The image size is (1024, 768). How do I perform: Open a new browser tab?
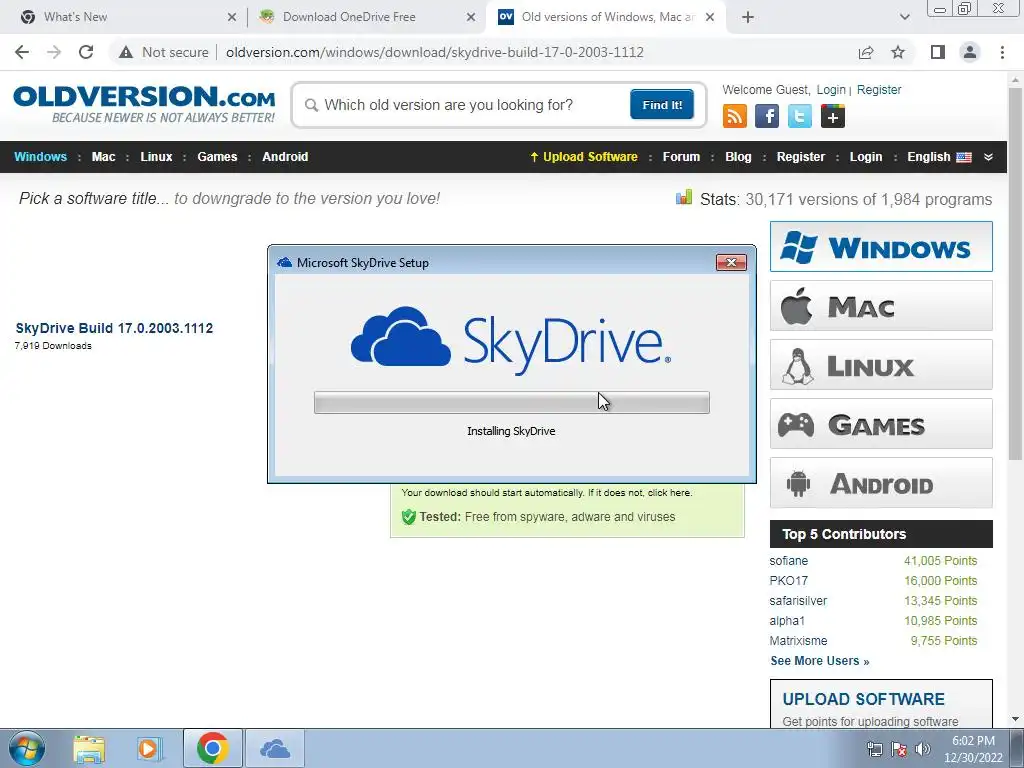click(748, 17)
